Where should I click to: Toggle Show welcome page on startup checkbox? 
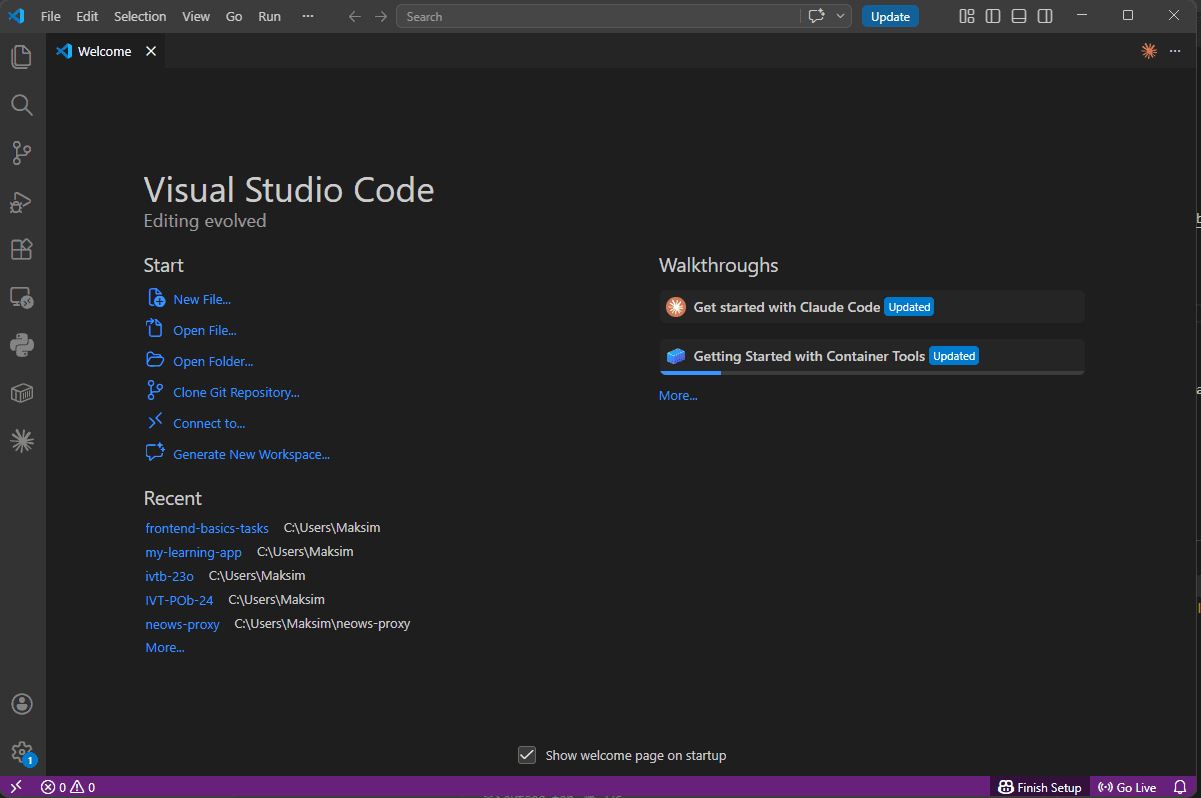[527, 755]
